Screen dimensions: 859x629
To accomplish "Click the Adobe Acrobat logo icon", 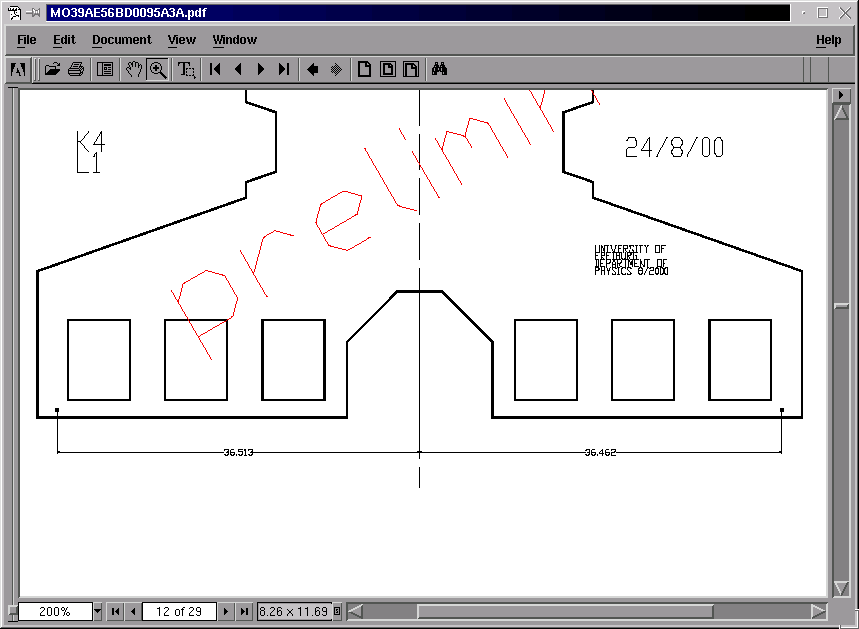I will (18, 70).
